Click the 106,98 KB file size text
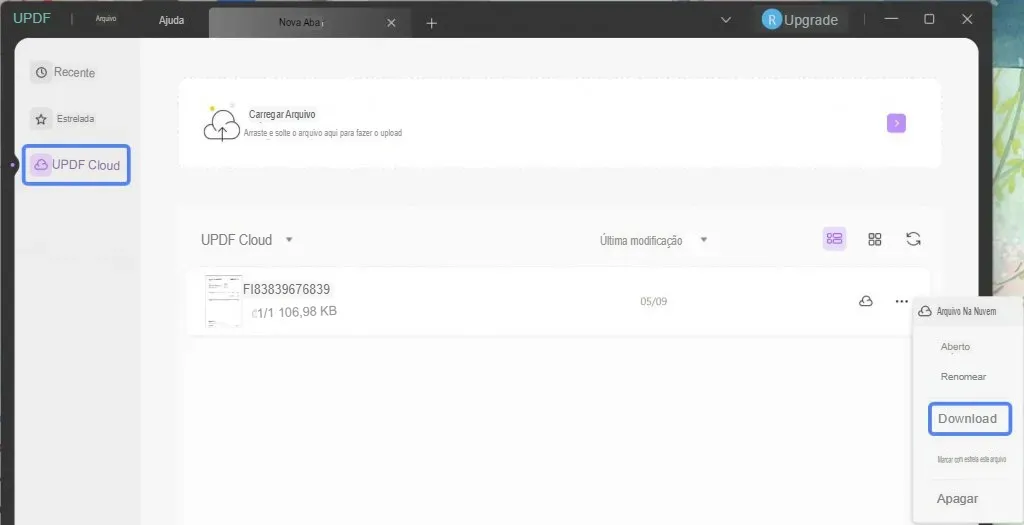 (x=308, y=311)
